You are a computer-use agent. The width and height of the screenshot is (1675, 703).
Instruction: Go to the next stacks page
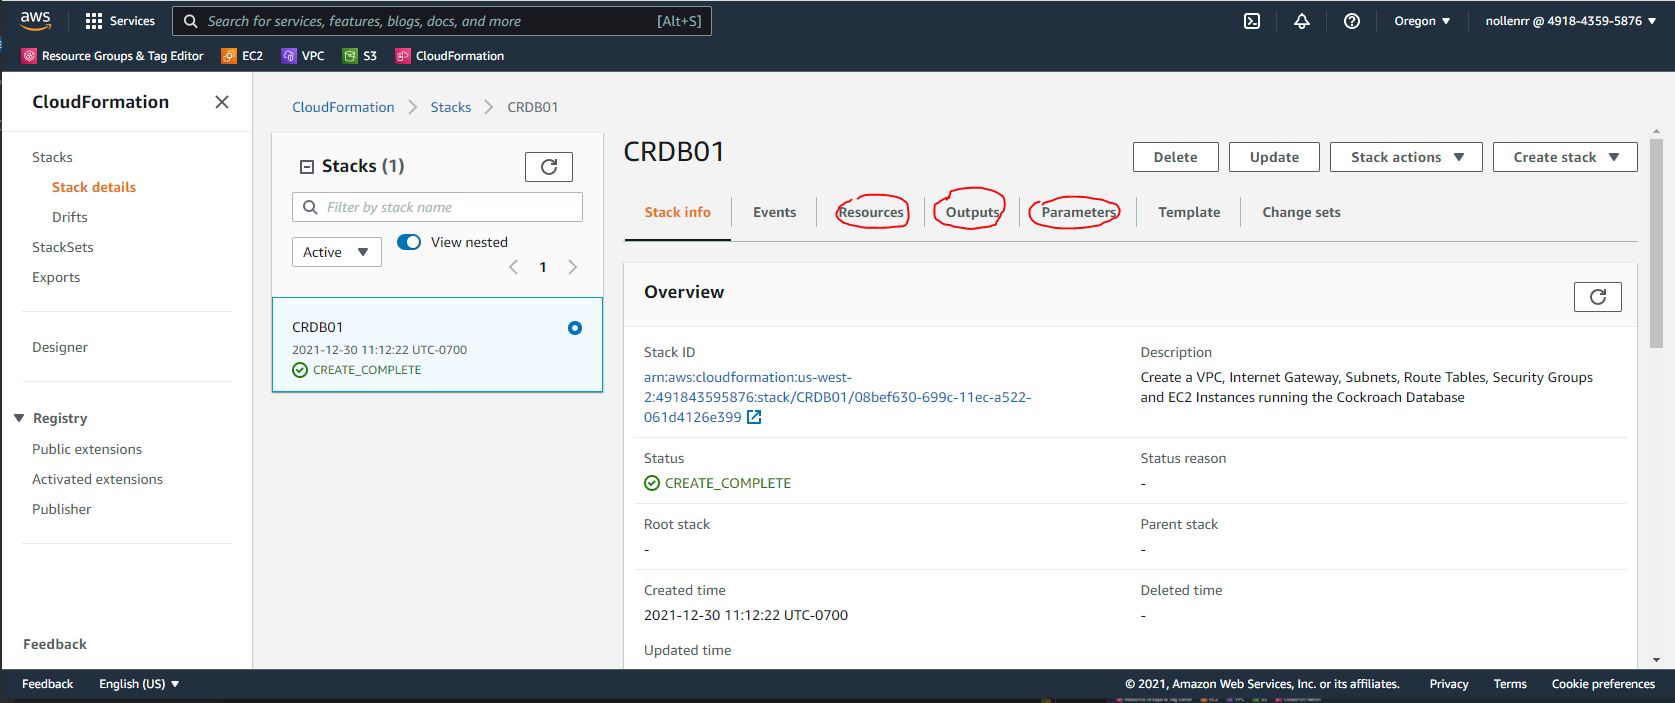tap(573, 267)
